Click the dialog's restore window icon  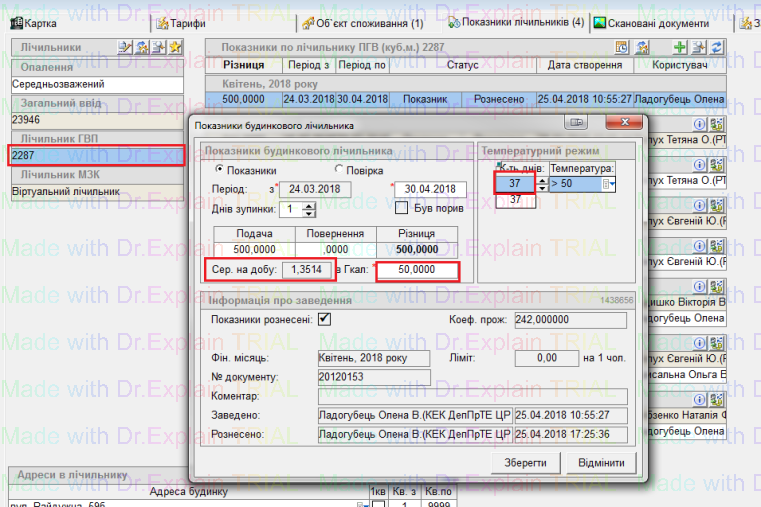577,123
